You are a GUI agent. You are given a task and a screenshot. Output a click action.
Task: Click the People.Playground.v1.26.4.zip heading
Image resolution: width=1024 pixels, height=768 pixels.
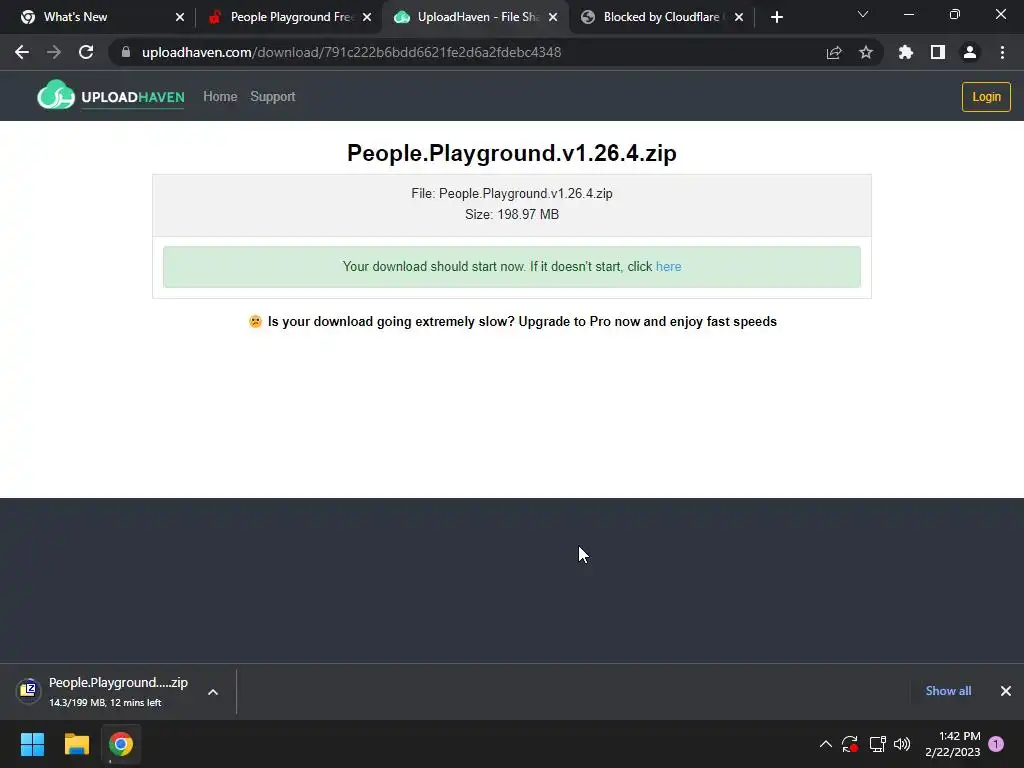(512, 153)
